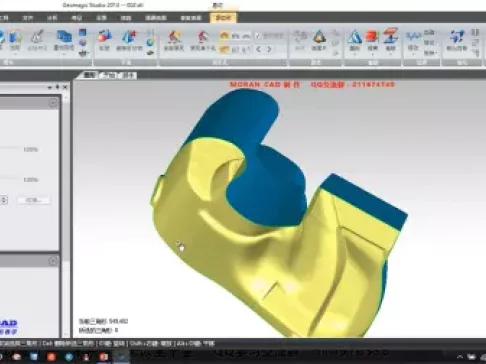Image resolution: width=486 pixels, height=364 pixels.
Task: Click the blue triangular mesh mountain icon
Action: pos(355,37)
